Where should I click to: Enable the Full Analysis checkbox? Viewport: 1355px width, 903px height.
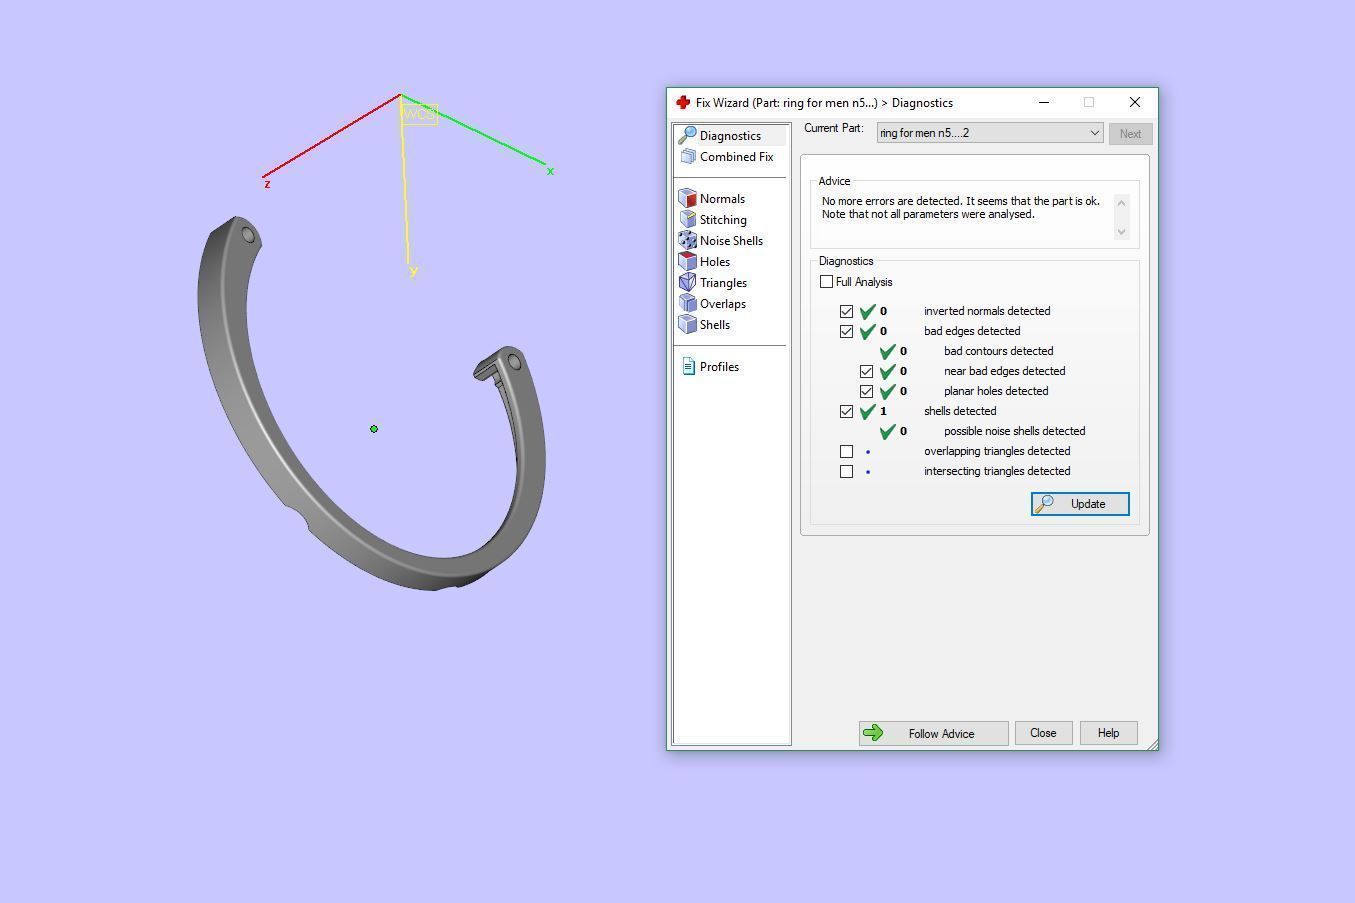(x=826, y=282)
